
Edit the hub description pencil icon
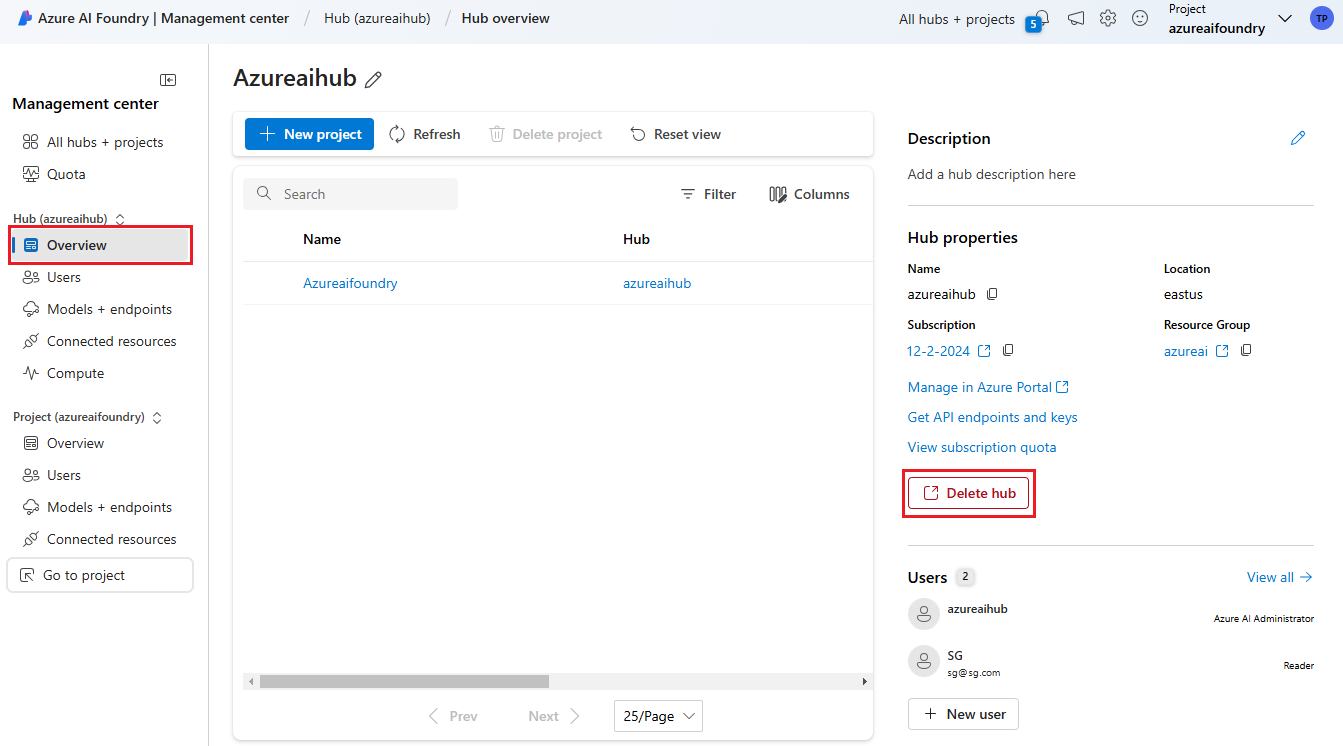click(x=1298, y=138)
